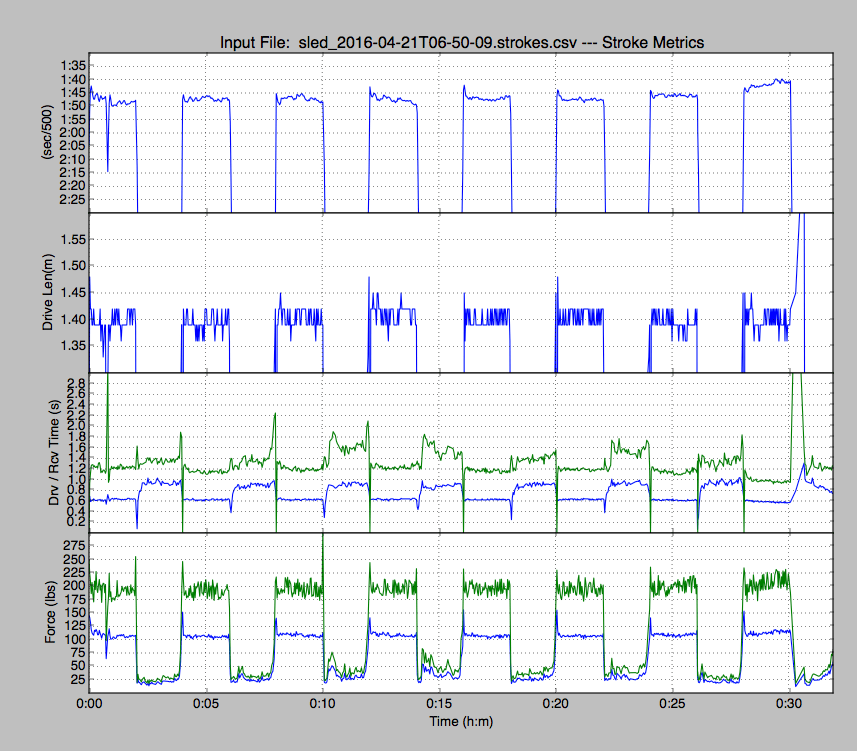Select the 1.35 tick on Drive Len axis
This screenshot has width=857, height=751.
[x=71, y=346]
